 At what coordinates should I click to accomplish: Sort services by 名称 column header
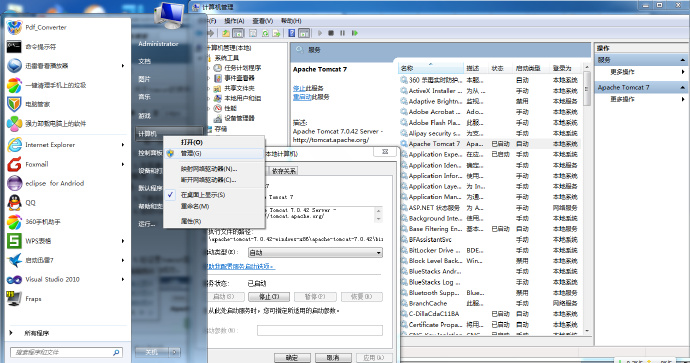(x=430, y=68)
